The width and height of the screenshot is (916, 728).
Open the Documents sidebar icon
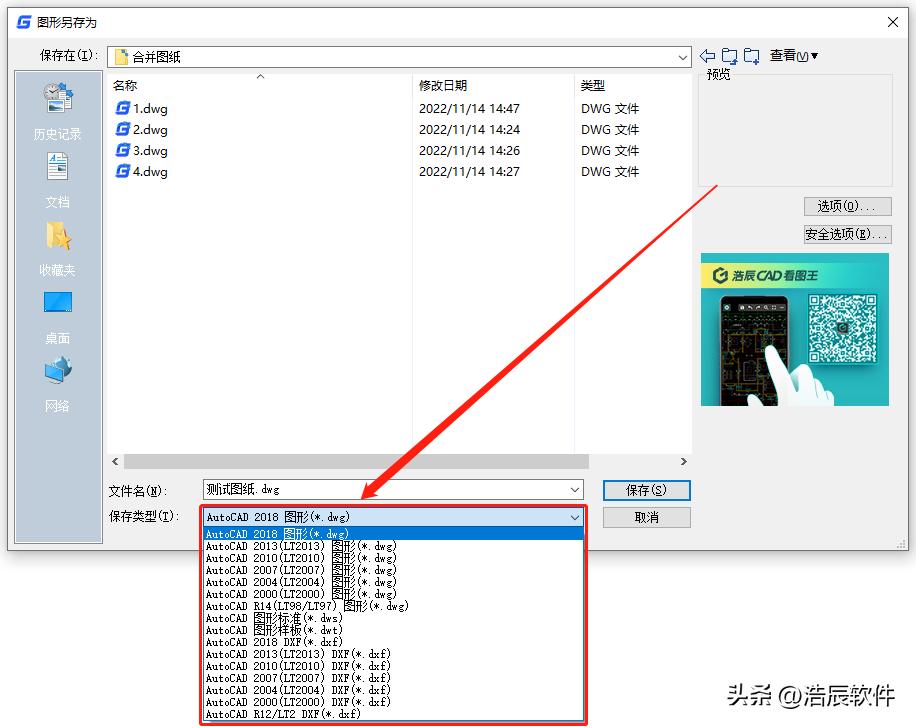click(57, 167)
